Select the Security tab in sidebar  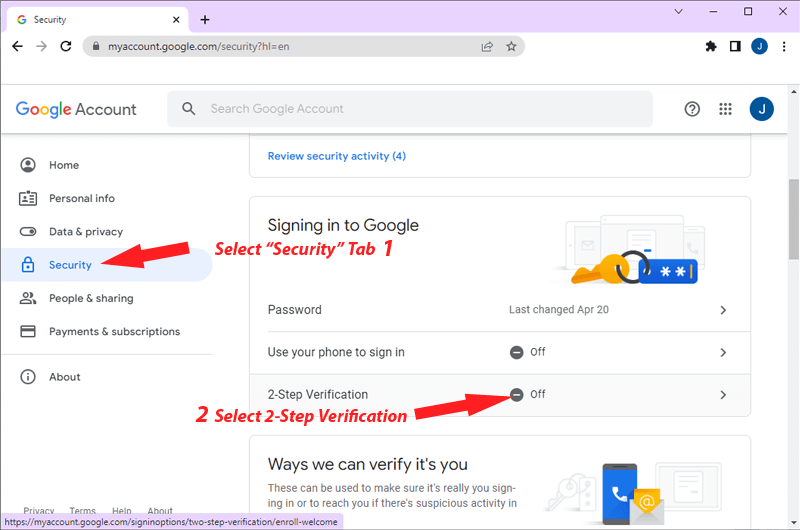[70, 265]
